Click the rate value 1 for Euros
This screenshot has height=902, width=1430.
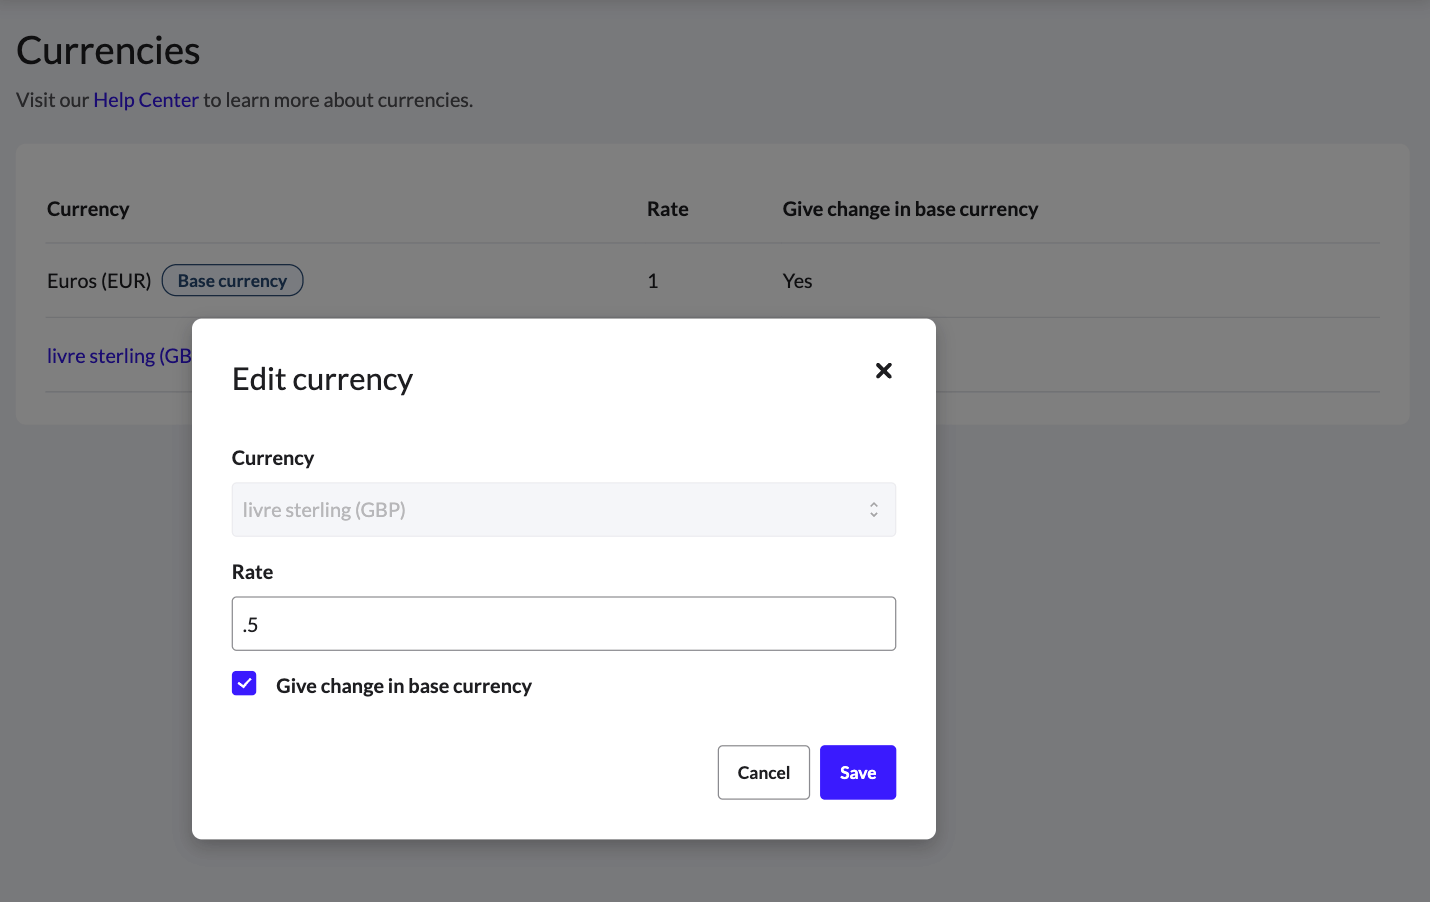(653, 281)
